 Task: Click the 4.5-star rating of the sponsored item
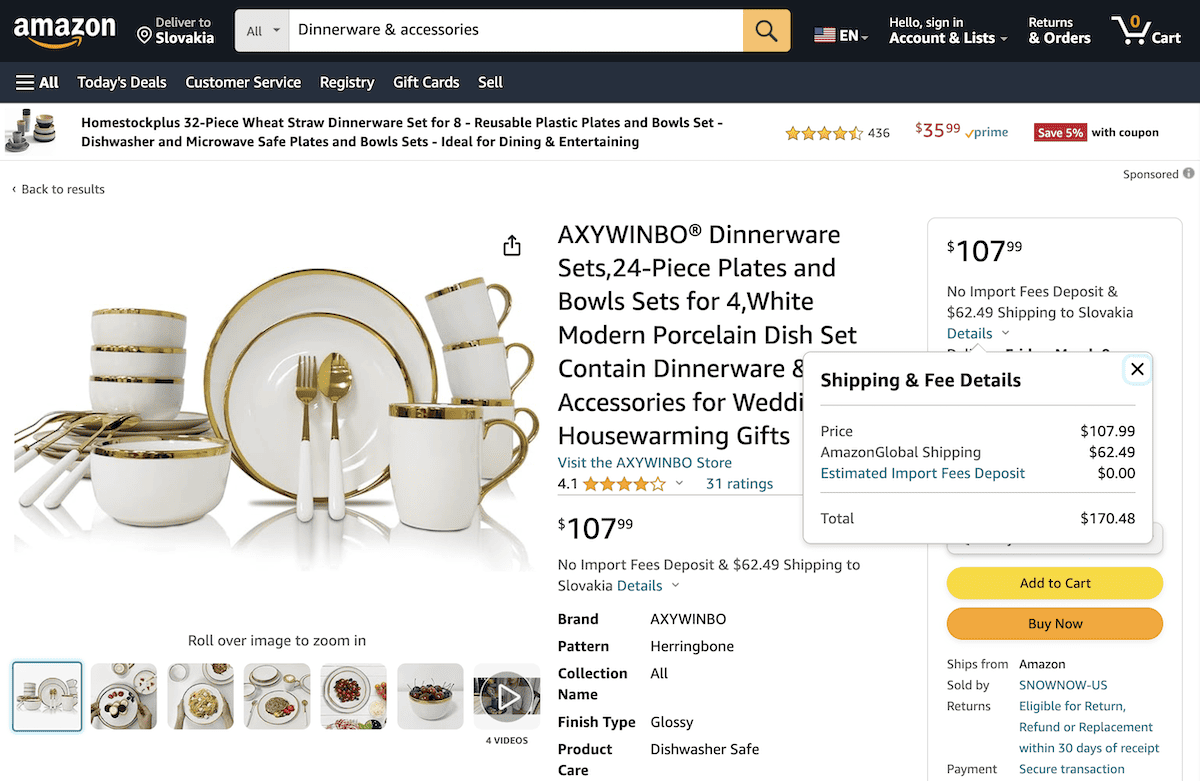[x=824, y=132]
